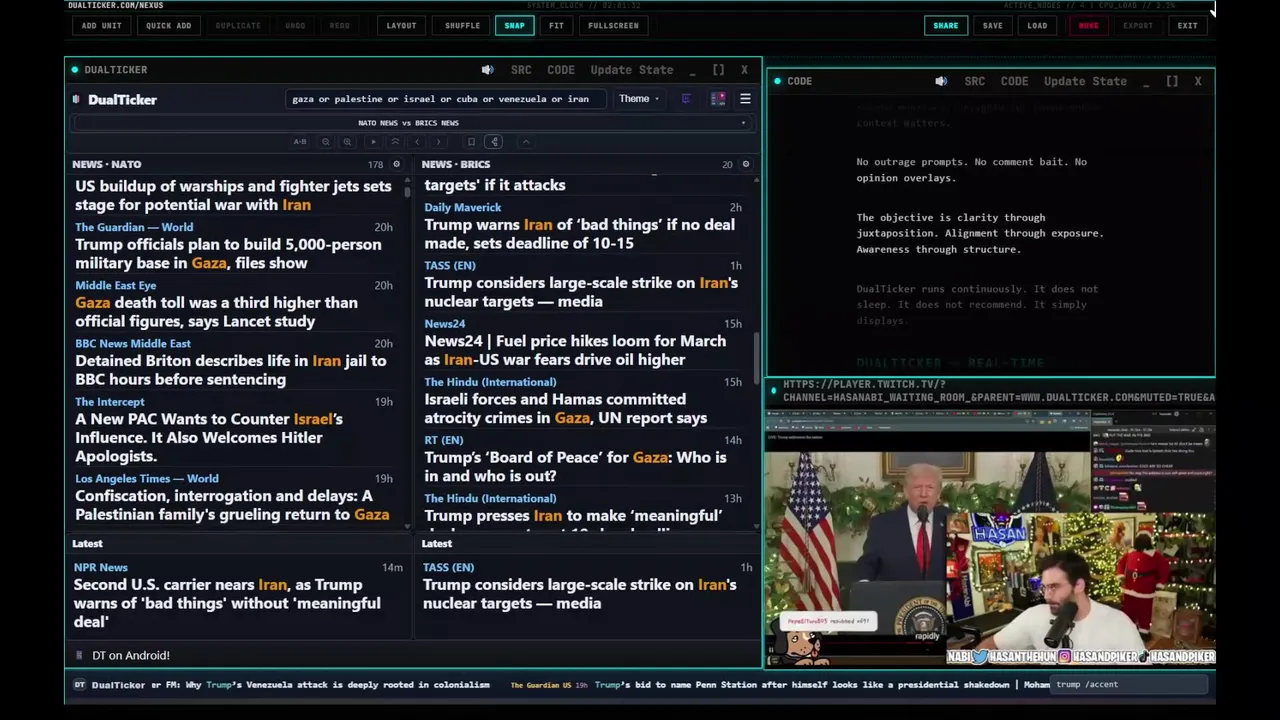Toggle the highlighted share-graph icon in toolbar
Screen dimensions: 1280x720
pyautogui.click(x=494, y=142)
